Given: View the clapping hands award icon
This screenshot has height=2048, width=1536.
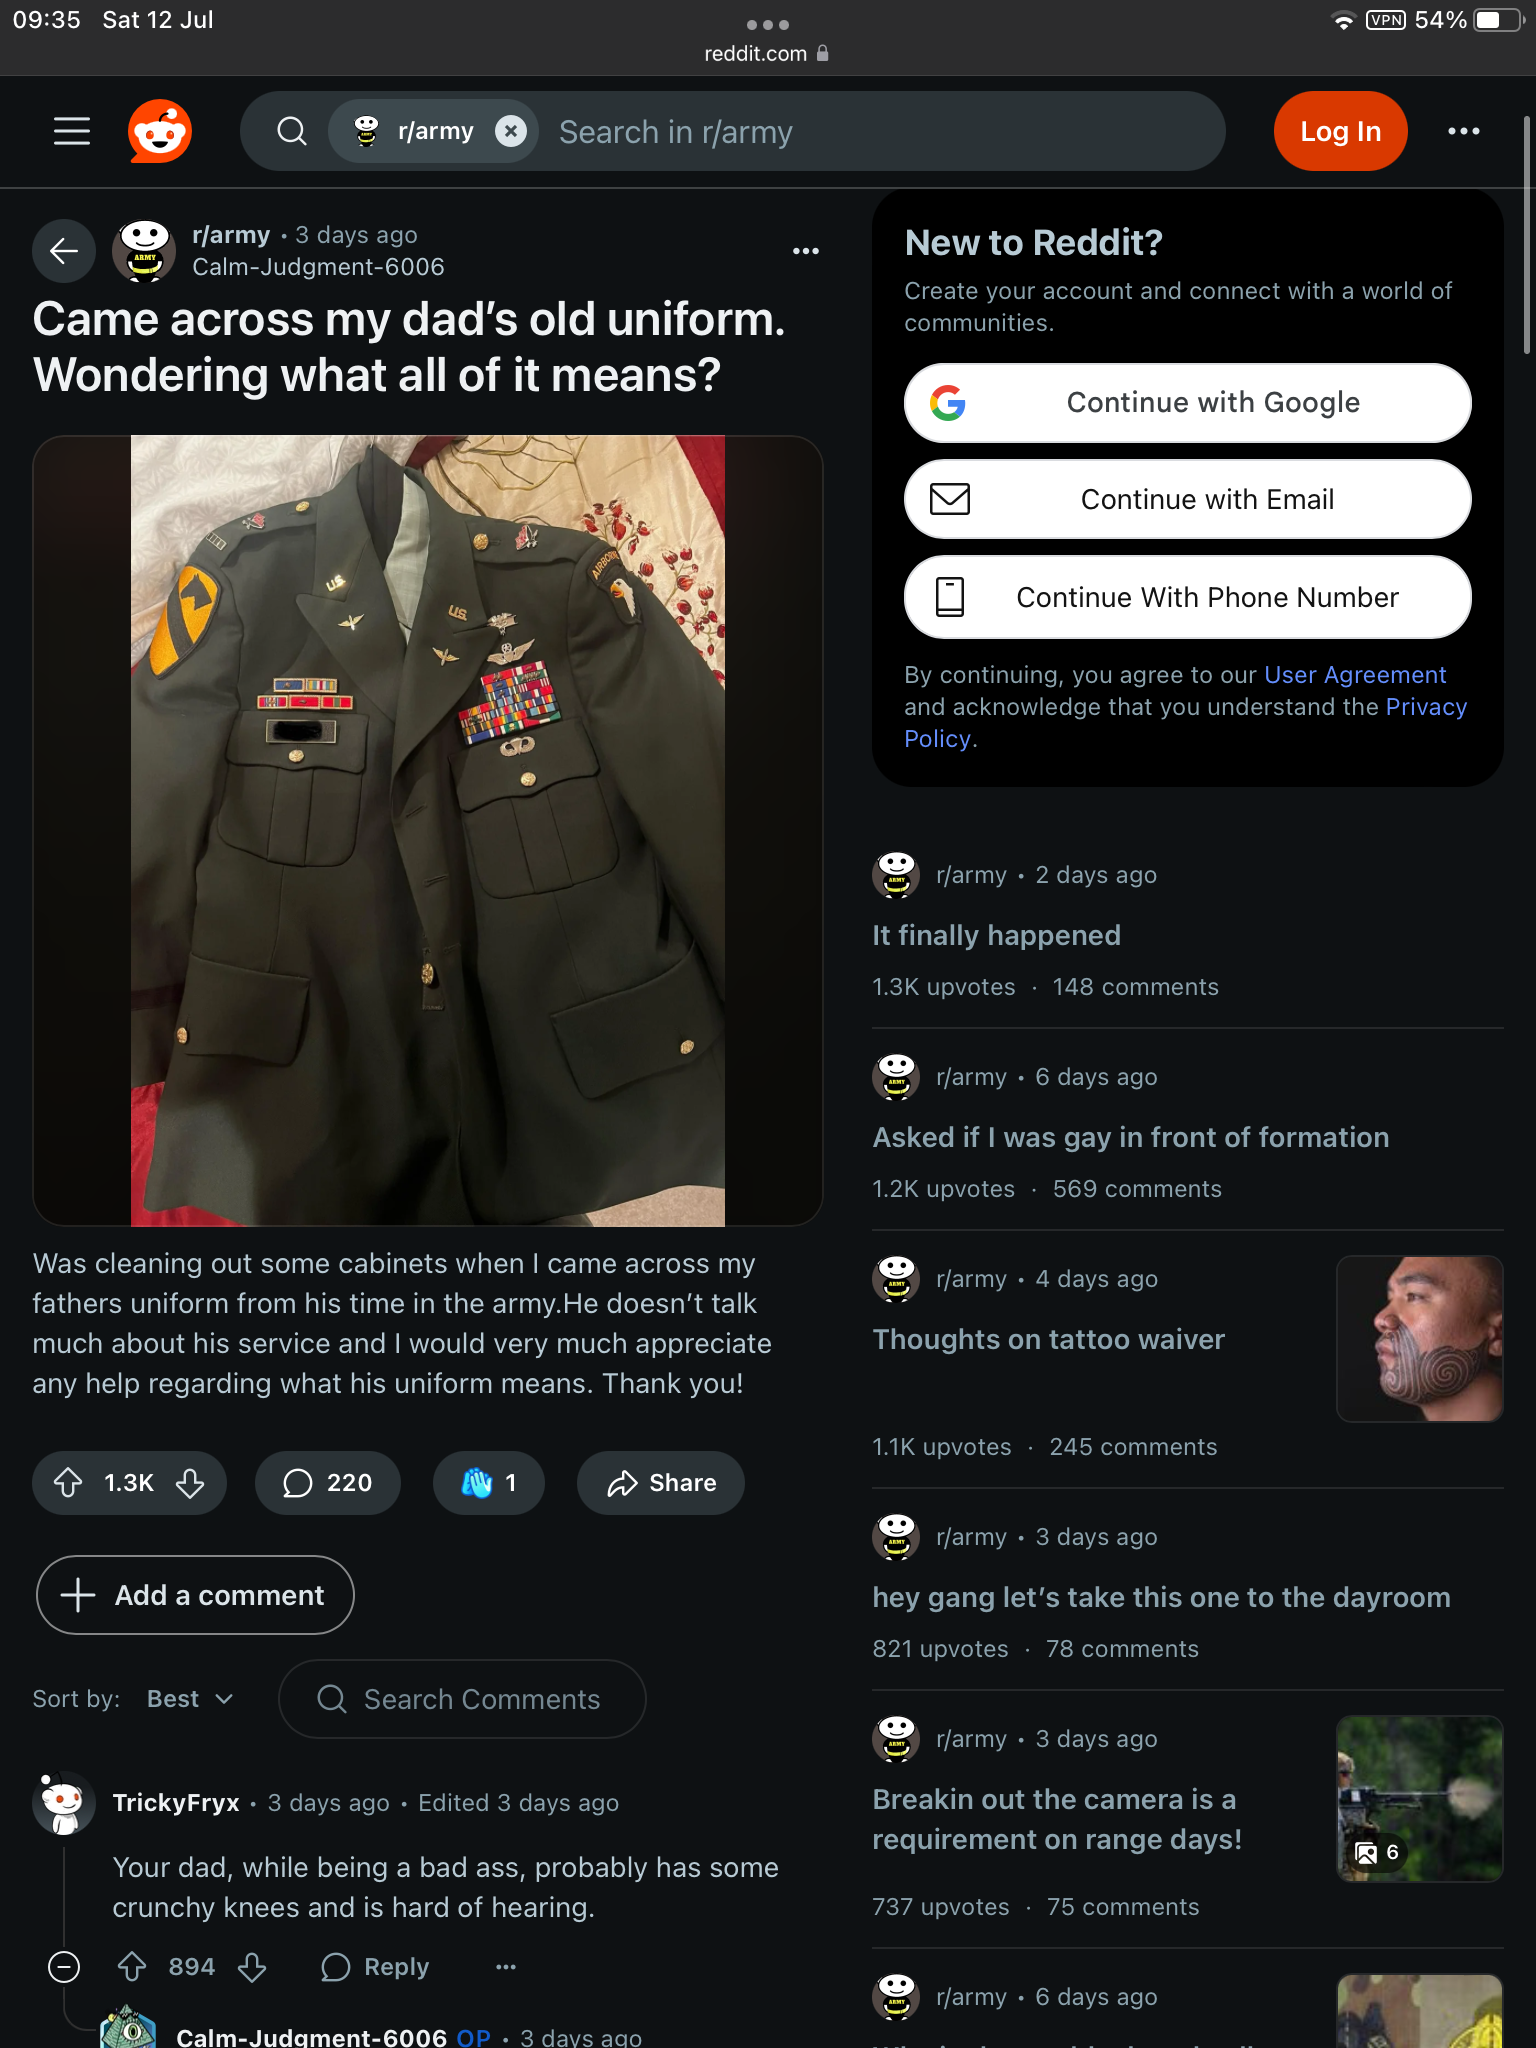Looking at the screenshot, I should pos(477,1483).
